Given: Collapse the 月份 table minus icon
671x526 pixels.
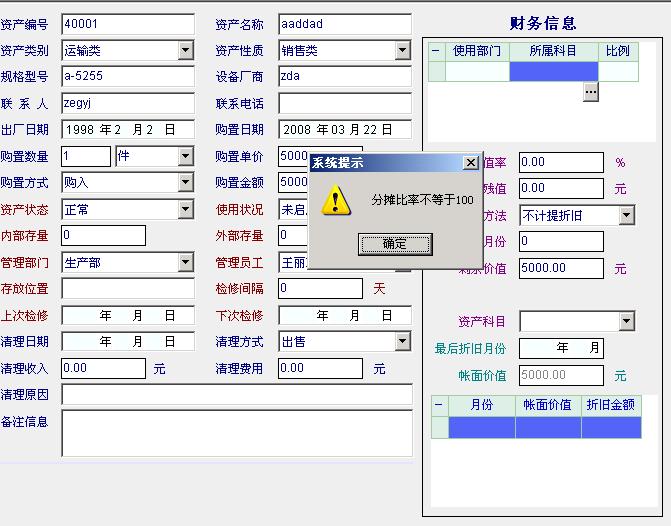Looking at the screenshot, I should (x=439, y=405).
